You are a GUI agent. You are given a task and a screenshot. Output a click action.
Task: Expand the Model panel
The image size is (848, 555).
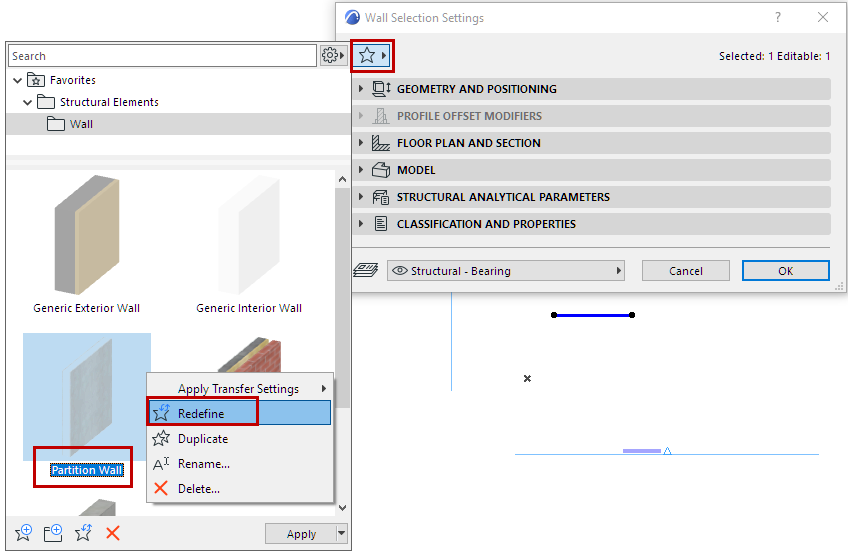[x=361, y=170]
